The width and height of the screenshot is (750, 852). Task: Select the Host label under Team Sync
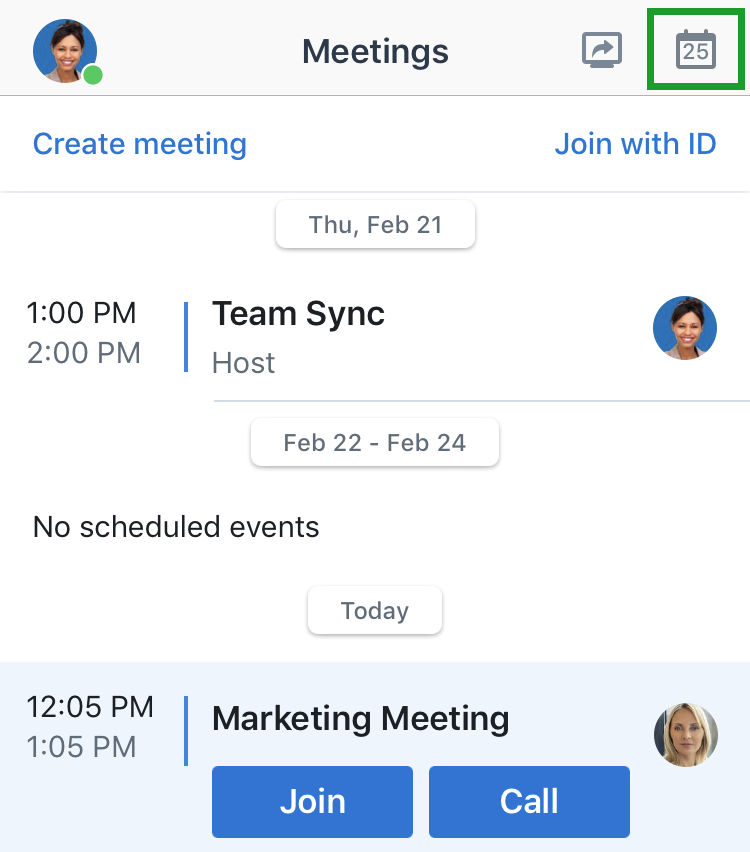(243, 362)
